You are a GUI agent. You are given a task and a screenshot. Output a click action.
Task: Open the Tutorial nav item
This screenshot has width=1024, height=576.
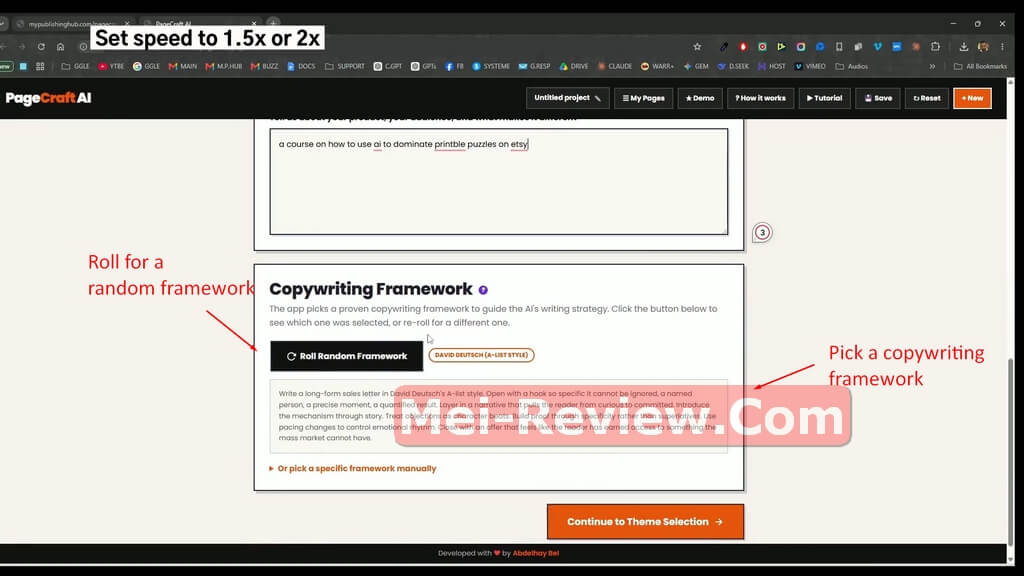[824, 98]
